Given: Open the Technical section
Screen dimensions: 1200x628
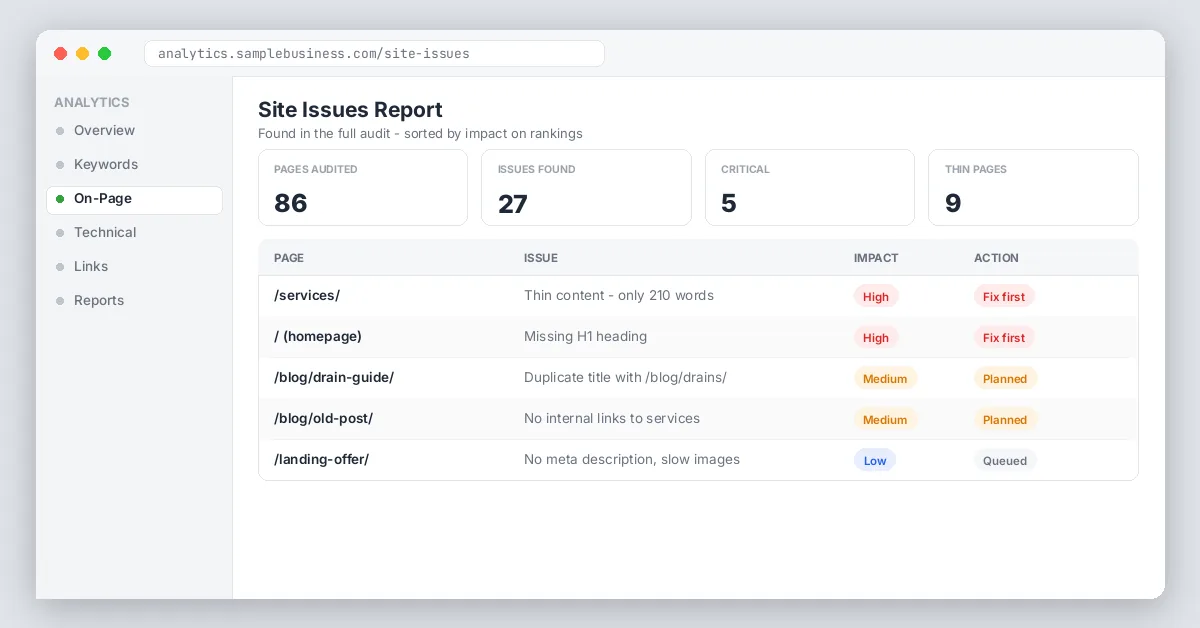Looking at the screenshot, I should click(x=134, y=232).
